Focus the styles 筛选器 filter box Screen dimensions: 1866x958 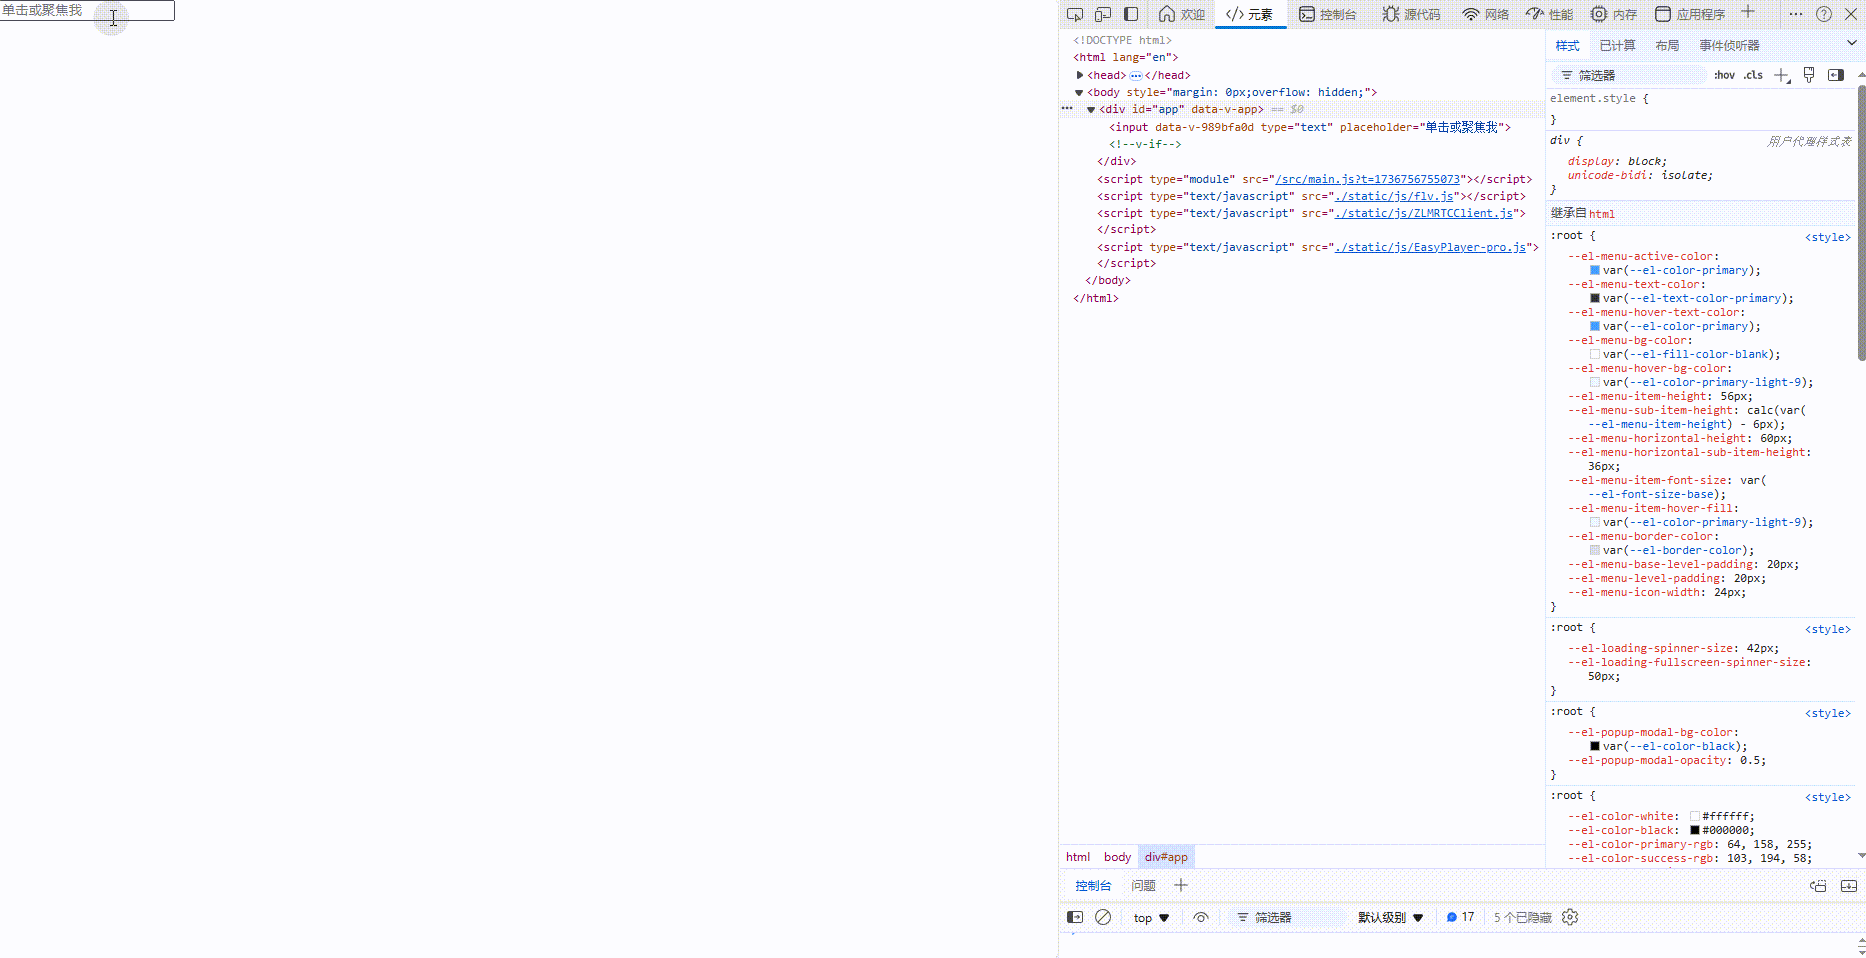coord(1630,75)
